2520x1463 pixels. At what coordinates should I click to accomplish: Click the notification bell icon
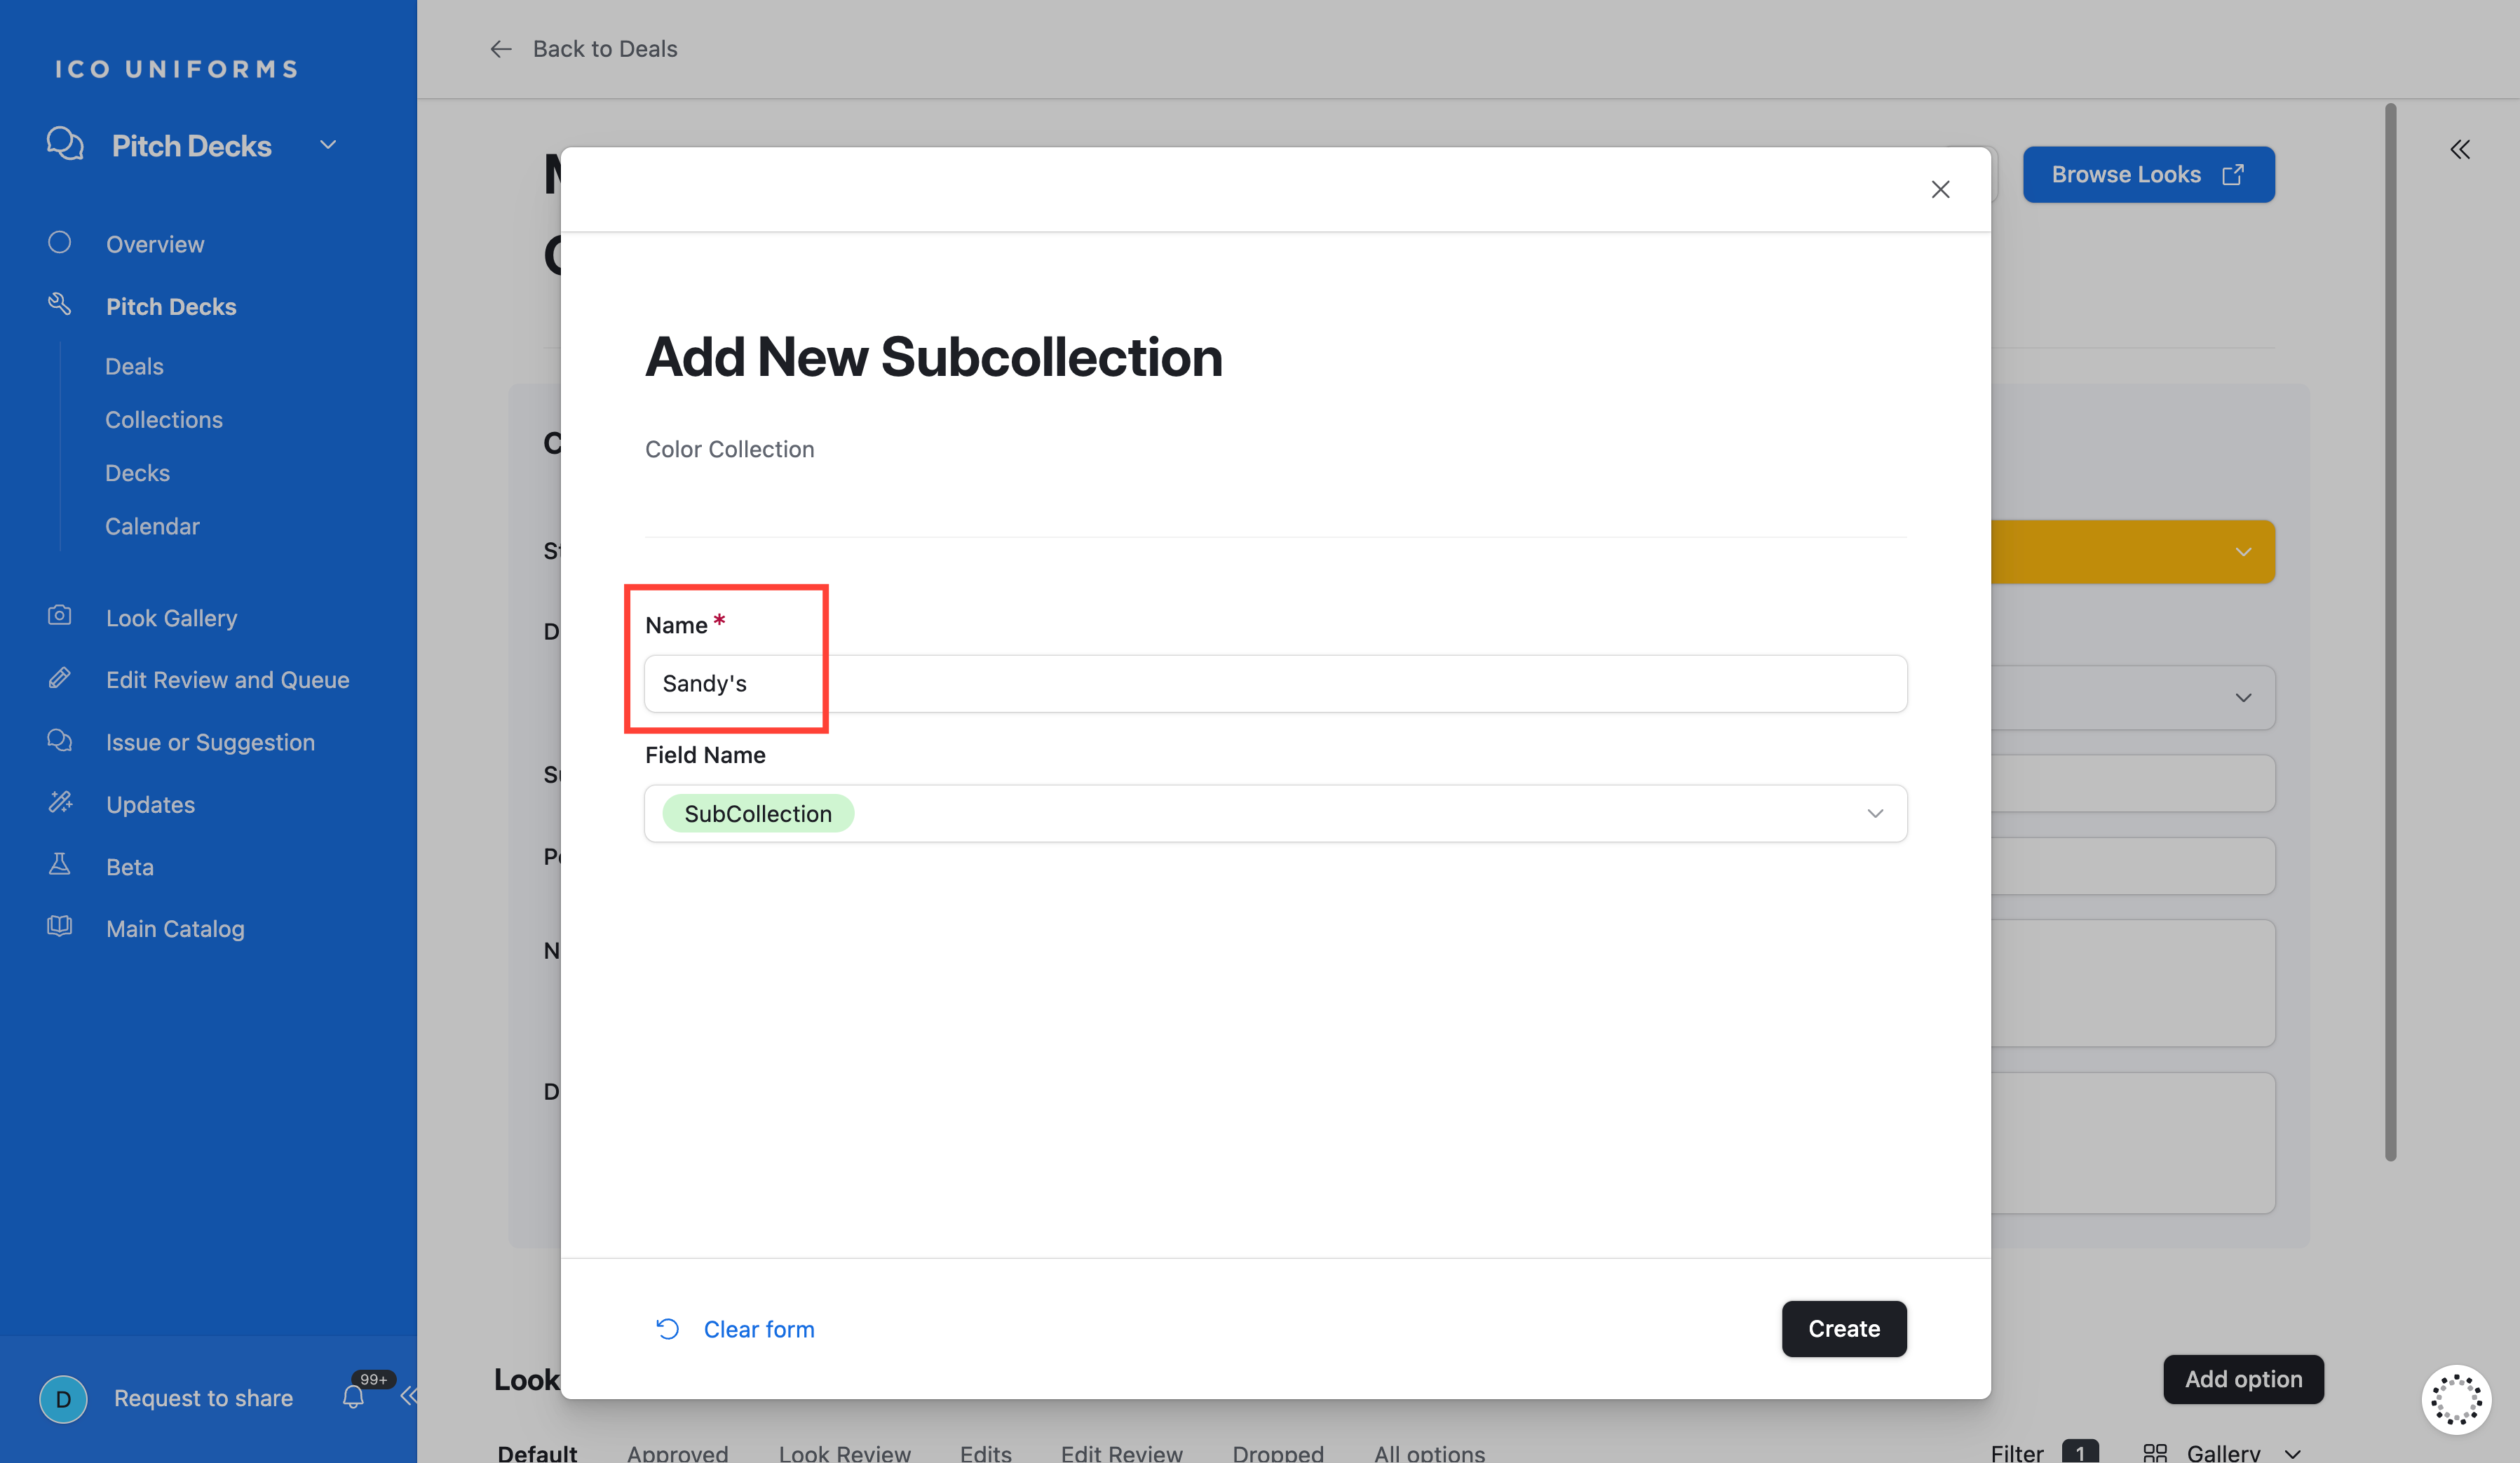(x=353, y=1396)
